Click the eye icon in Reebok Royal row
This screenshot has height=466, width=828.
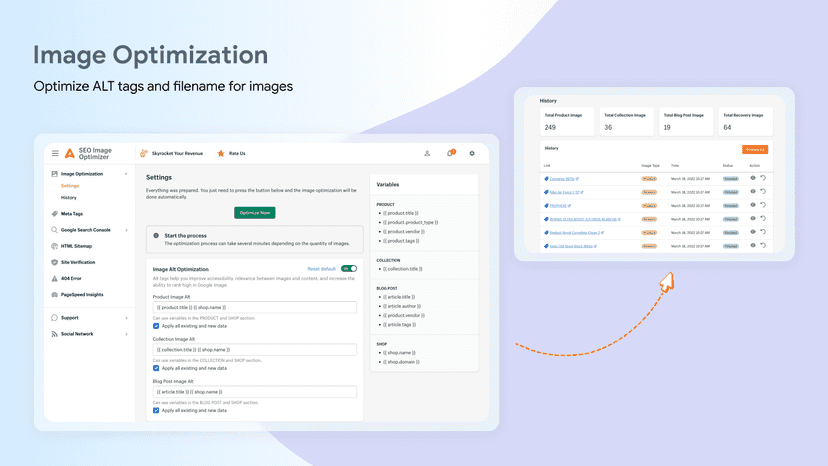[753, 232]
